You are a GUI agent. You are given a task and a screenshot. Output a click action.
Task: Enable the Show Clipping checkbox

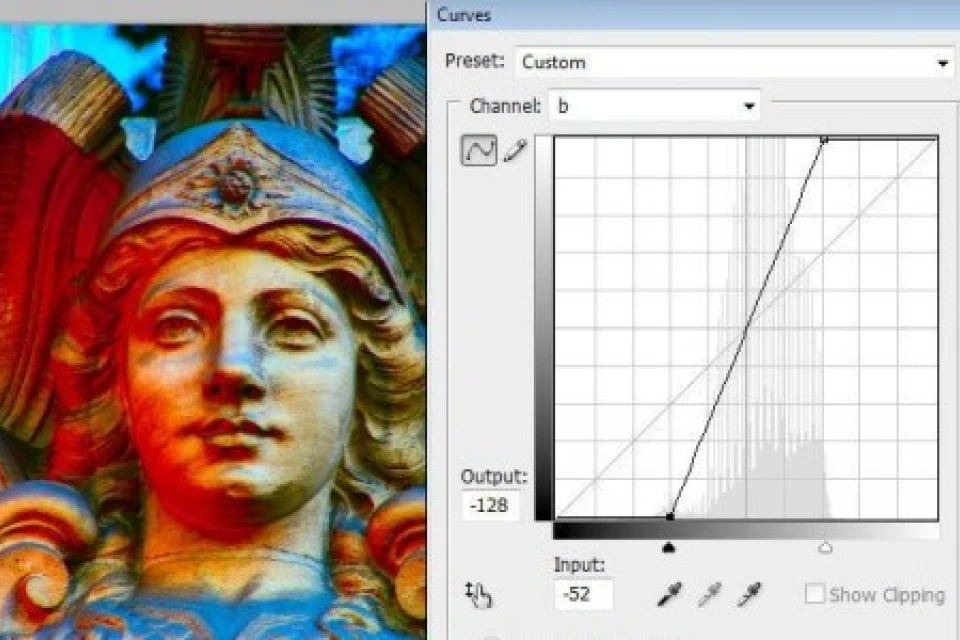pos(814,594)
